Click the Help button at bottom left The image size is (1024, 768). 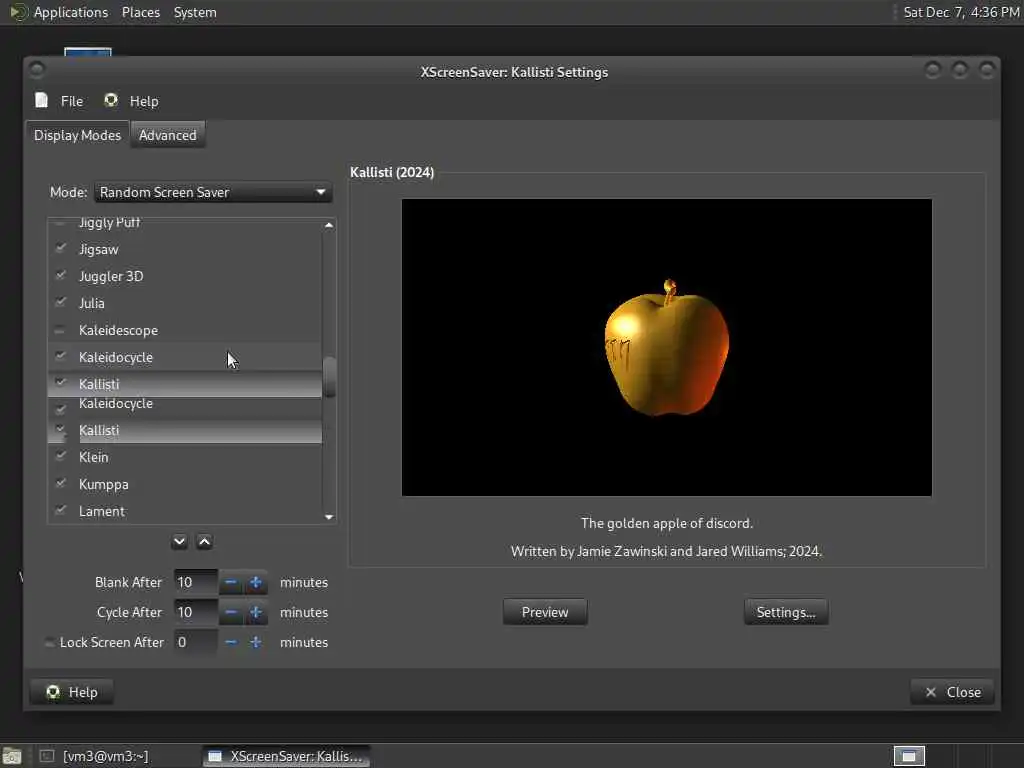point(72,692)
